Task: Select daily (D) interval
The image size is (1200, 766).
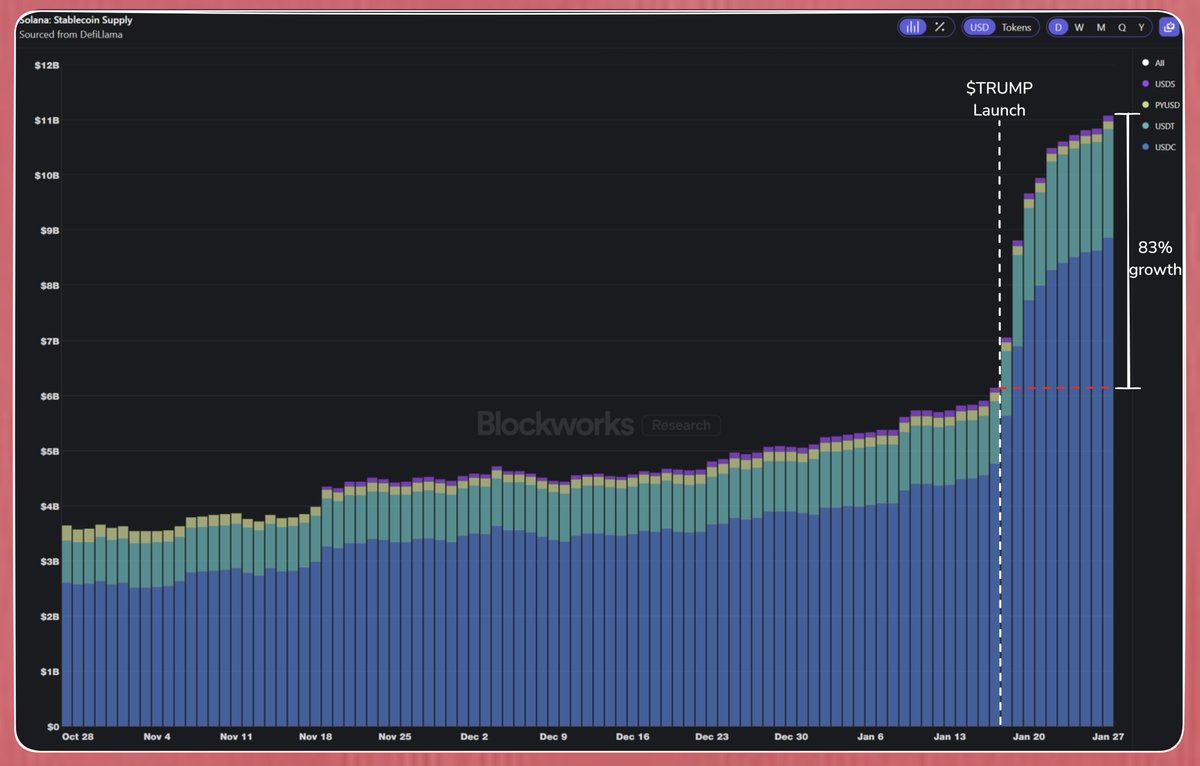Action: (x=1058, y=27)
